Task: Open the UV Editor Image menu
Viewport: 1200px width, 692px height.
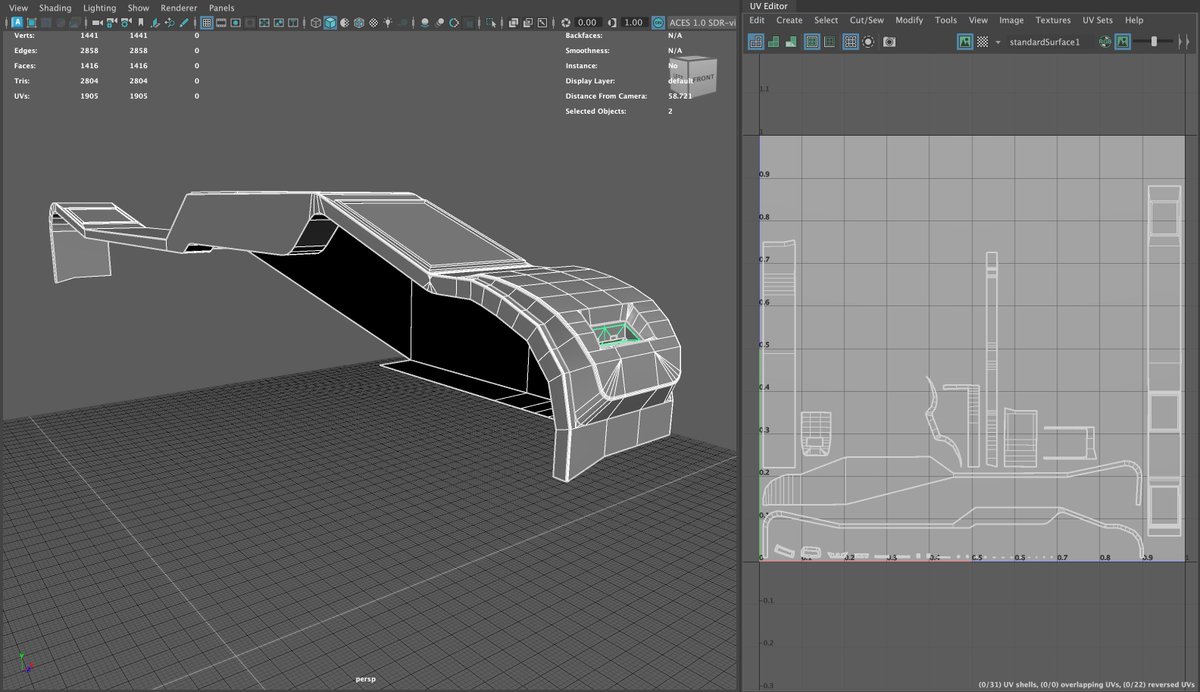Action: coord(1011,20)
